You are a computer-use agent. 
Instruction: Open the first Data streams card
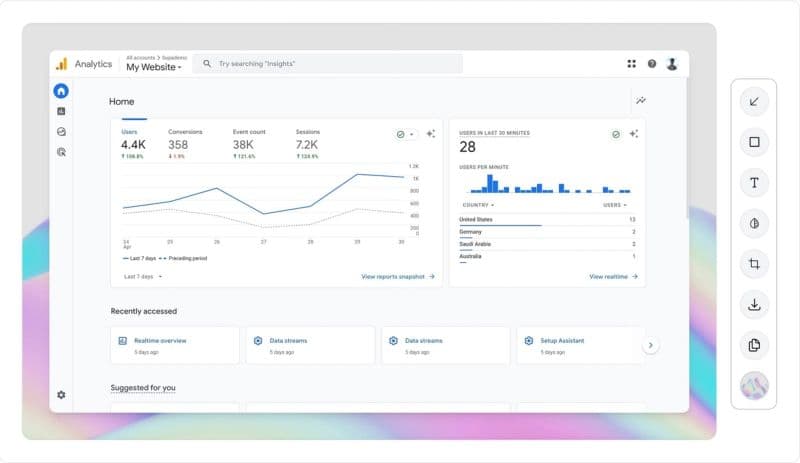[x=310, y=345]
